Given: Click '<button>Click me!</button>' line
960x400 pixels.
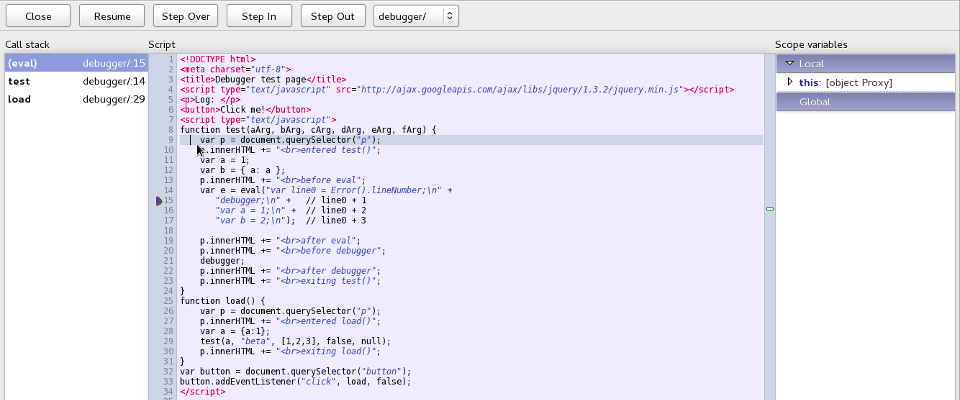Looking at the screenshot, I should coord(246,110).
